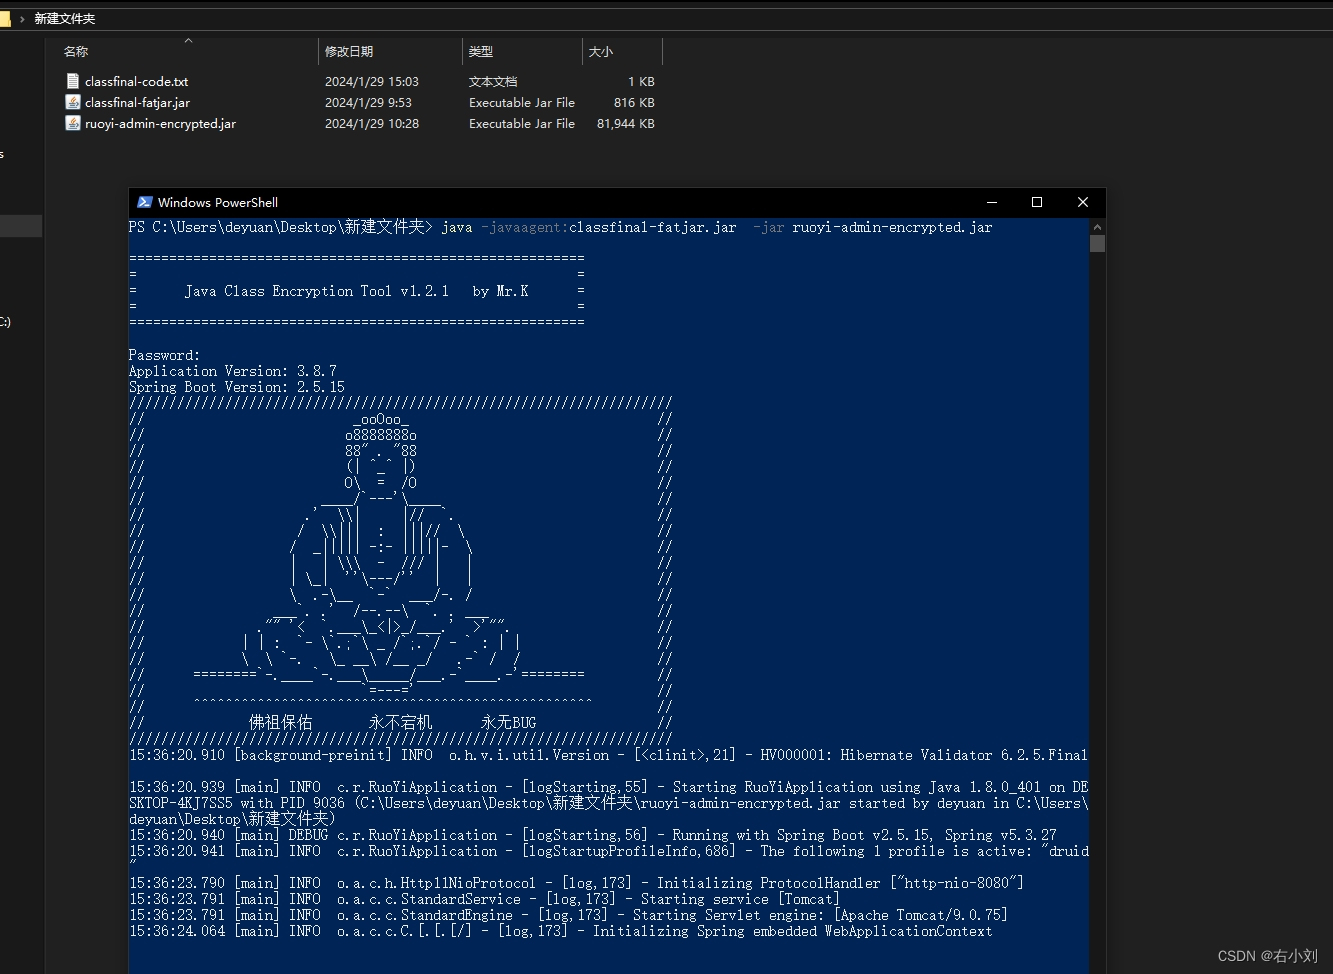Click the PowerShell icon in the window title bar
The width and height of the screenshot is (1333, 974).
[145, 202]
